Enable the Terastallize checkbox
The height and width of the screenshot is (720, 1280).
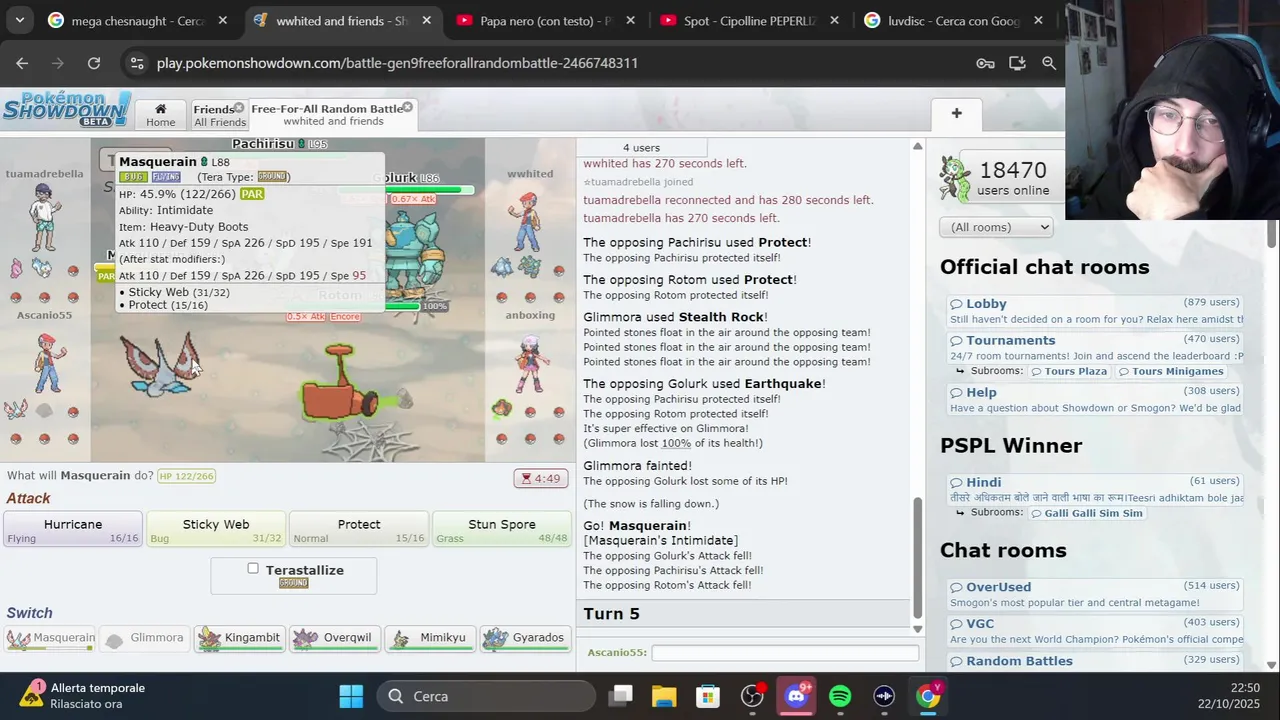click(x=253, y=568)
